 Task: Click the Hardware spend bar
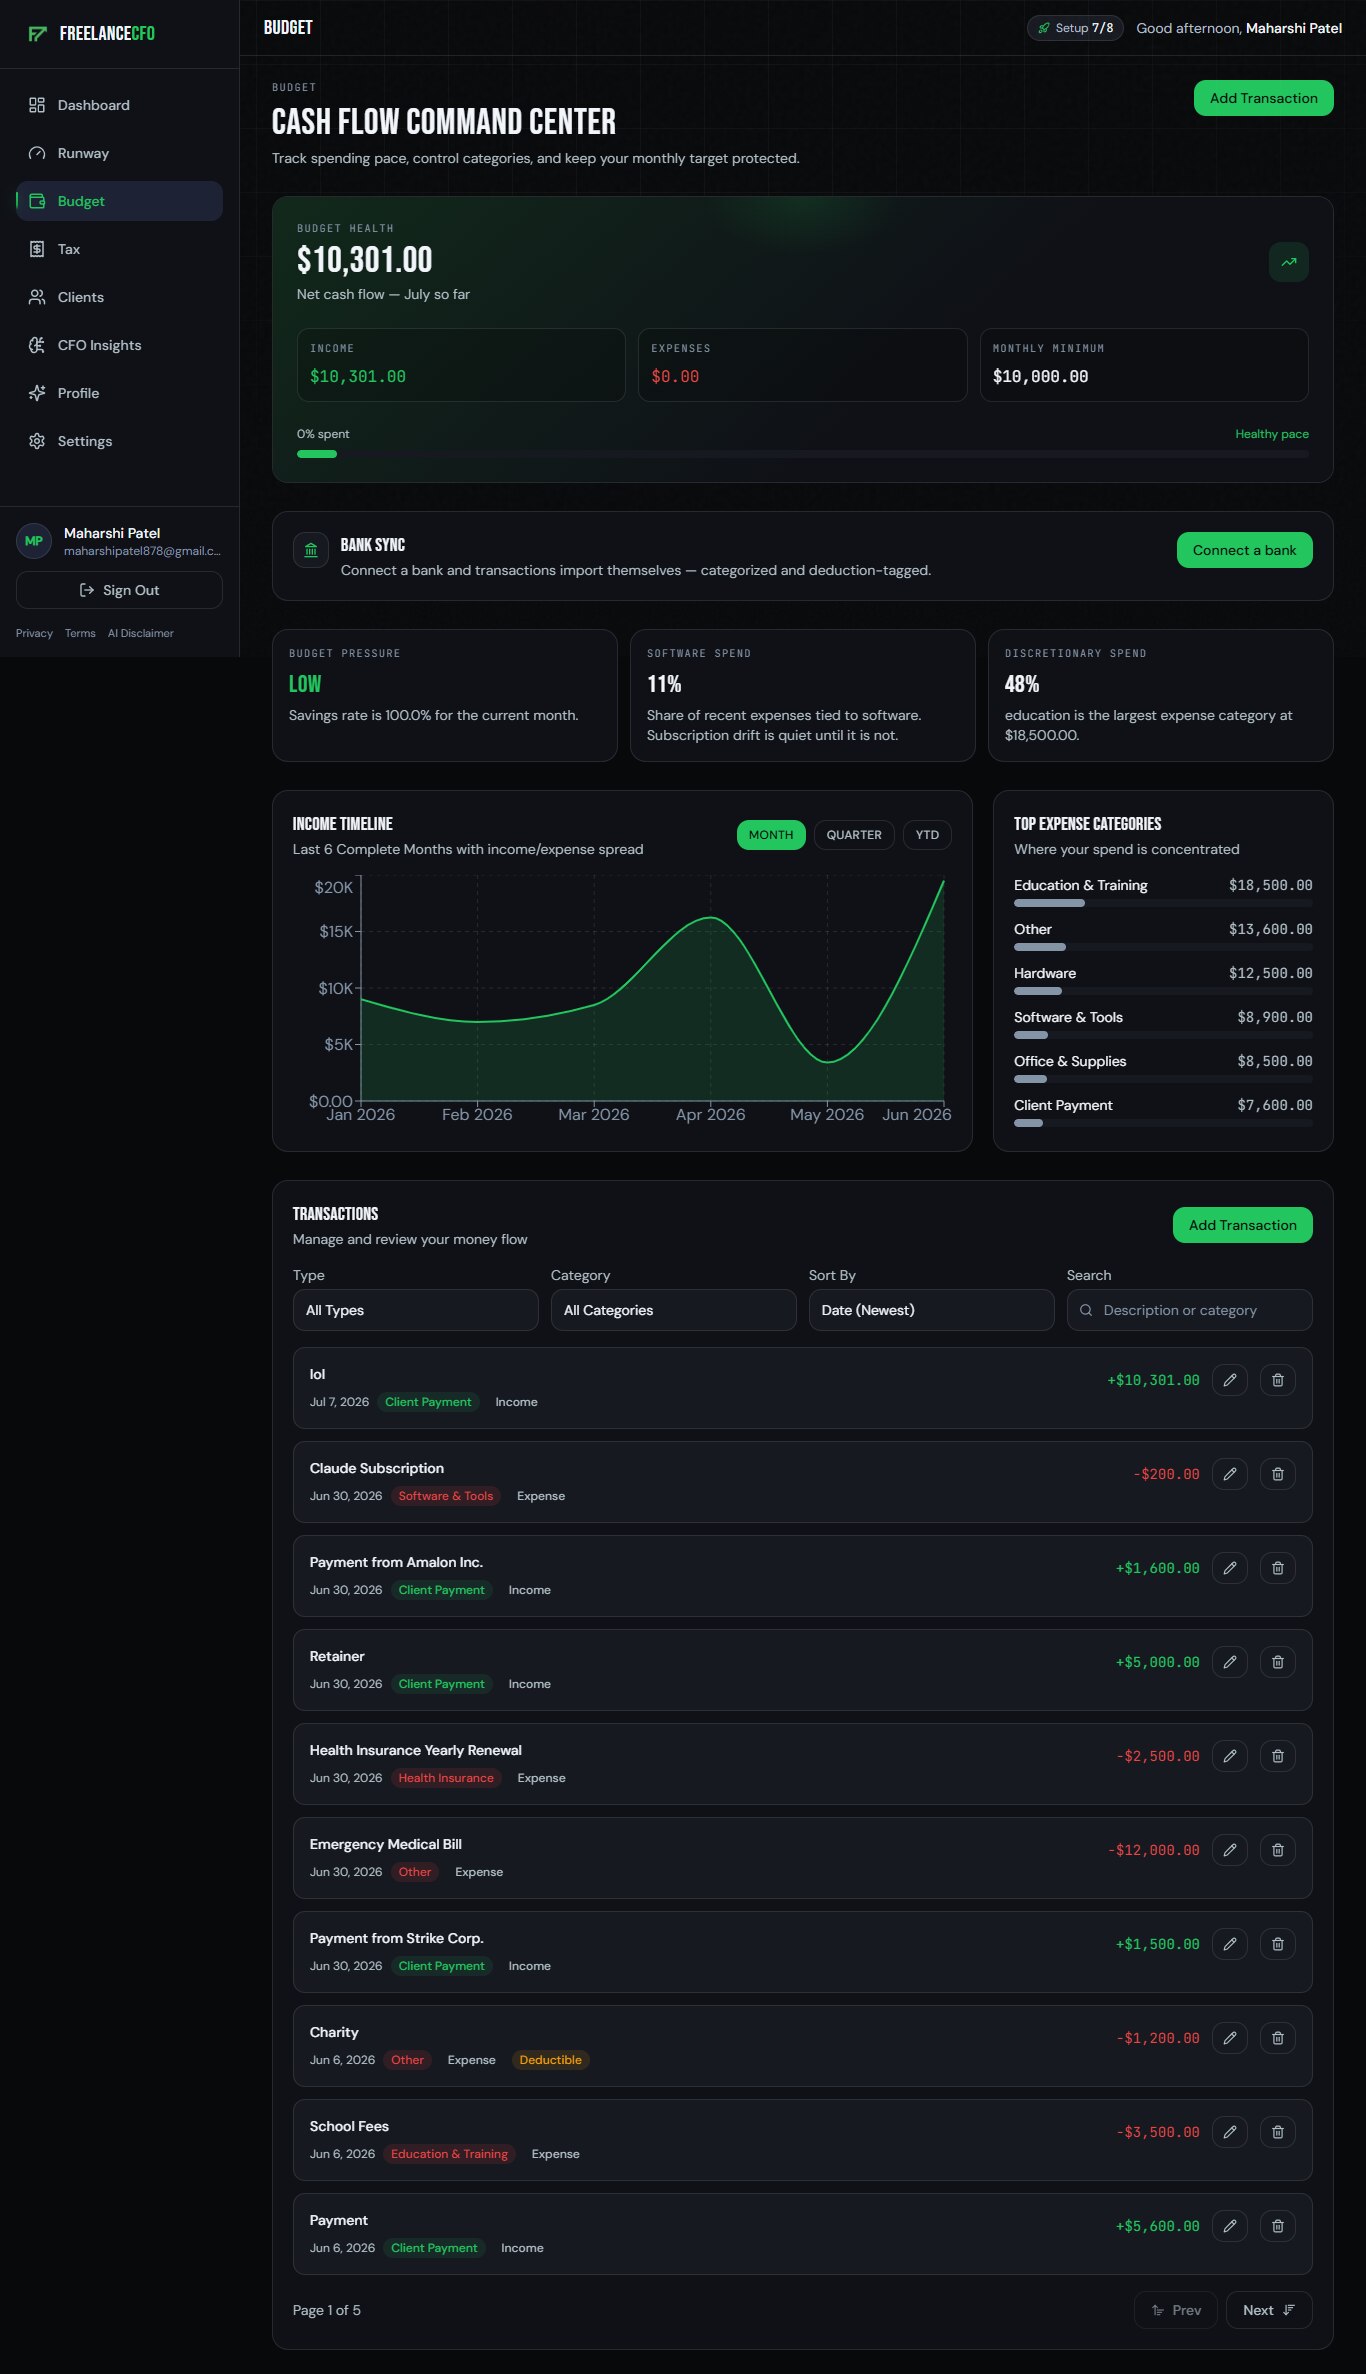1163,991
